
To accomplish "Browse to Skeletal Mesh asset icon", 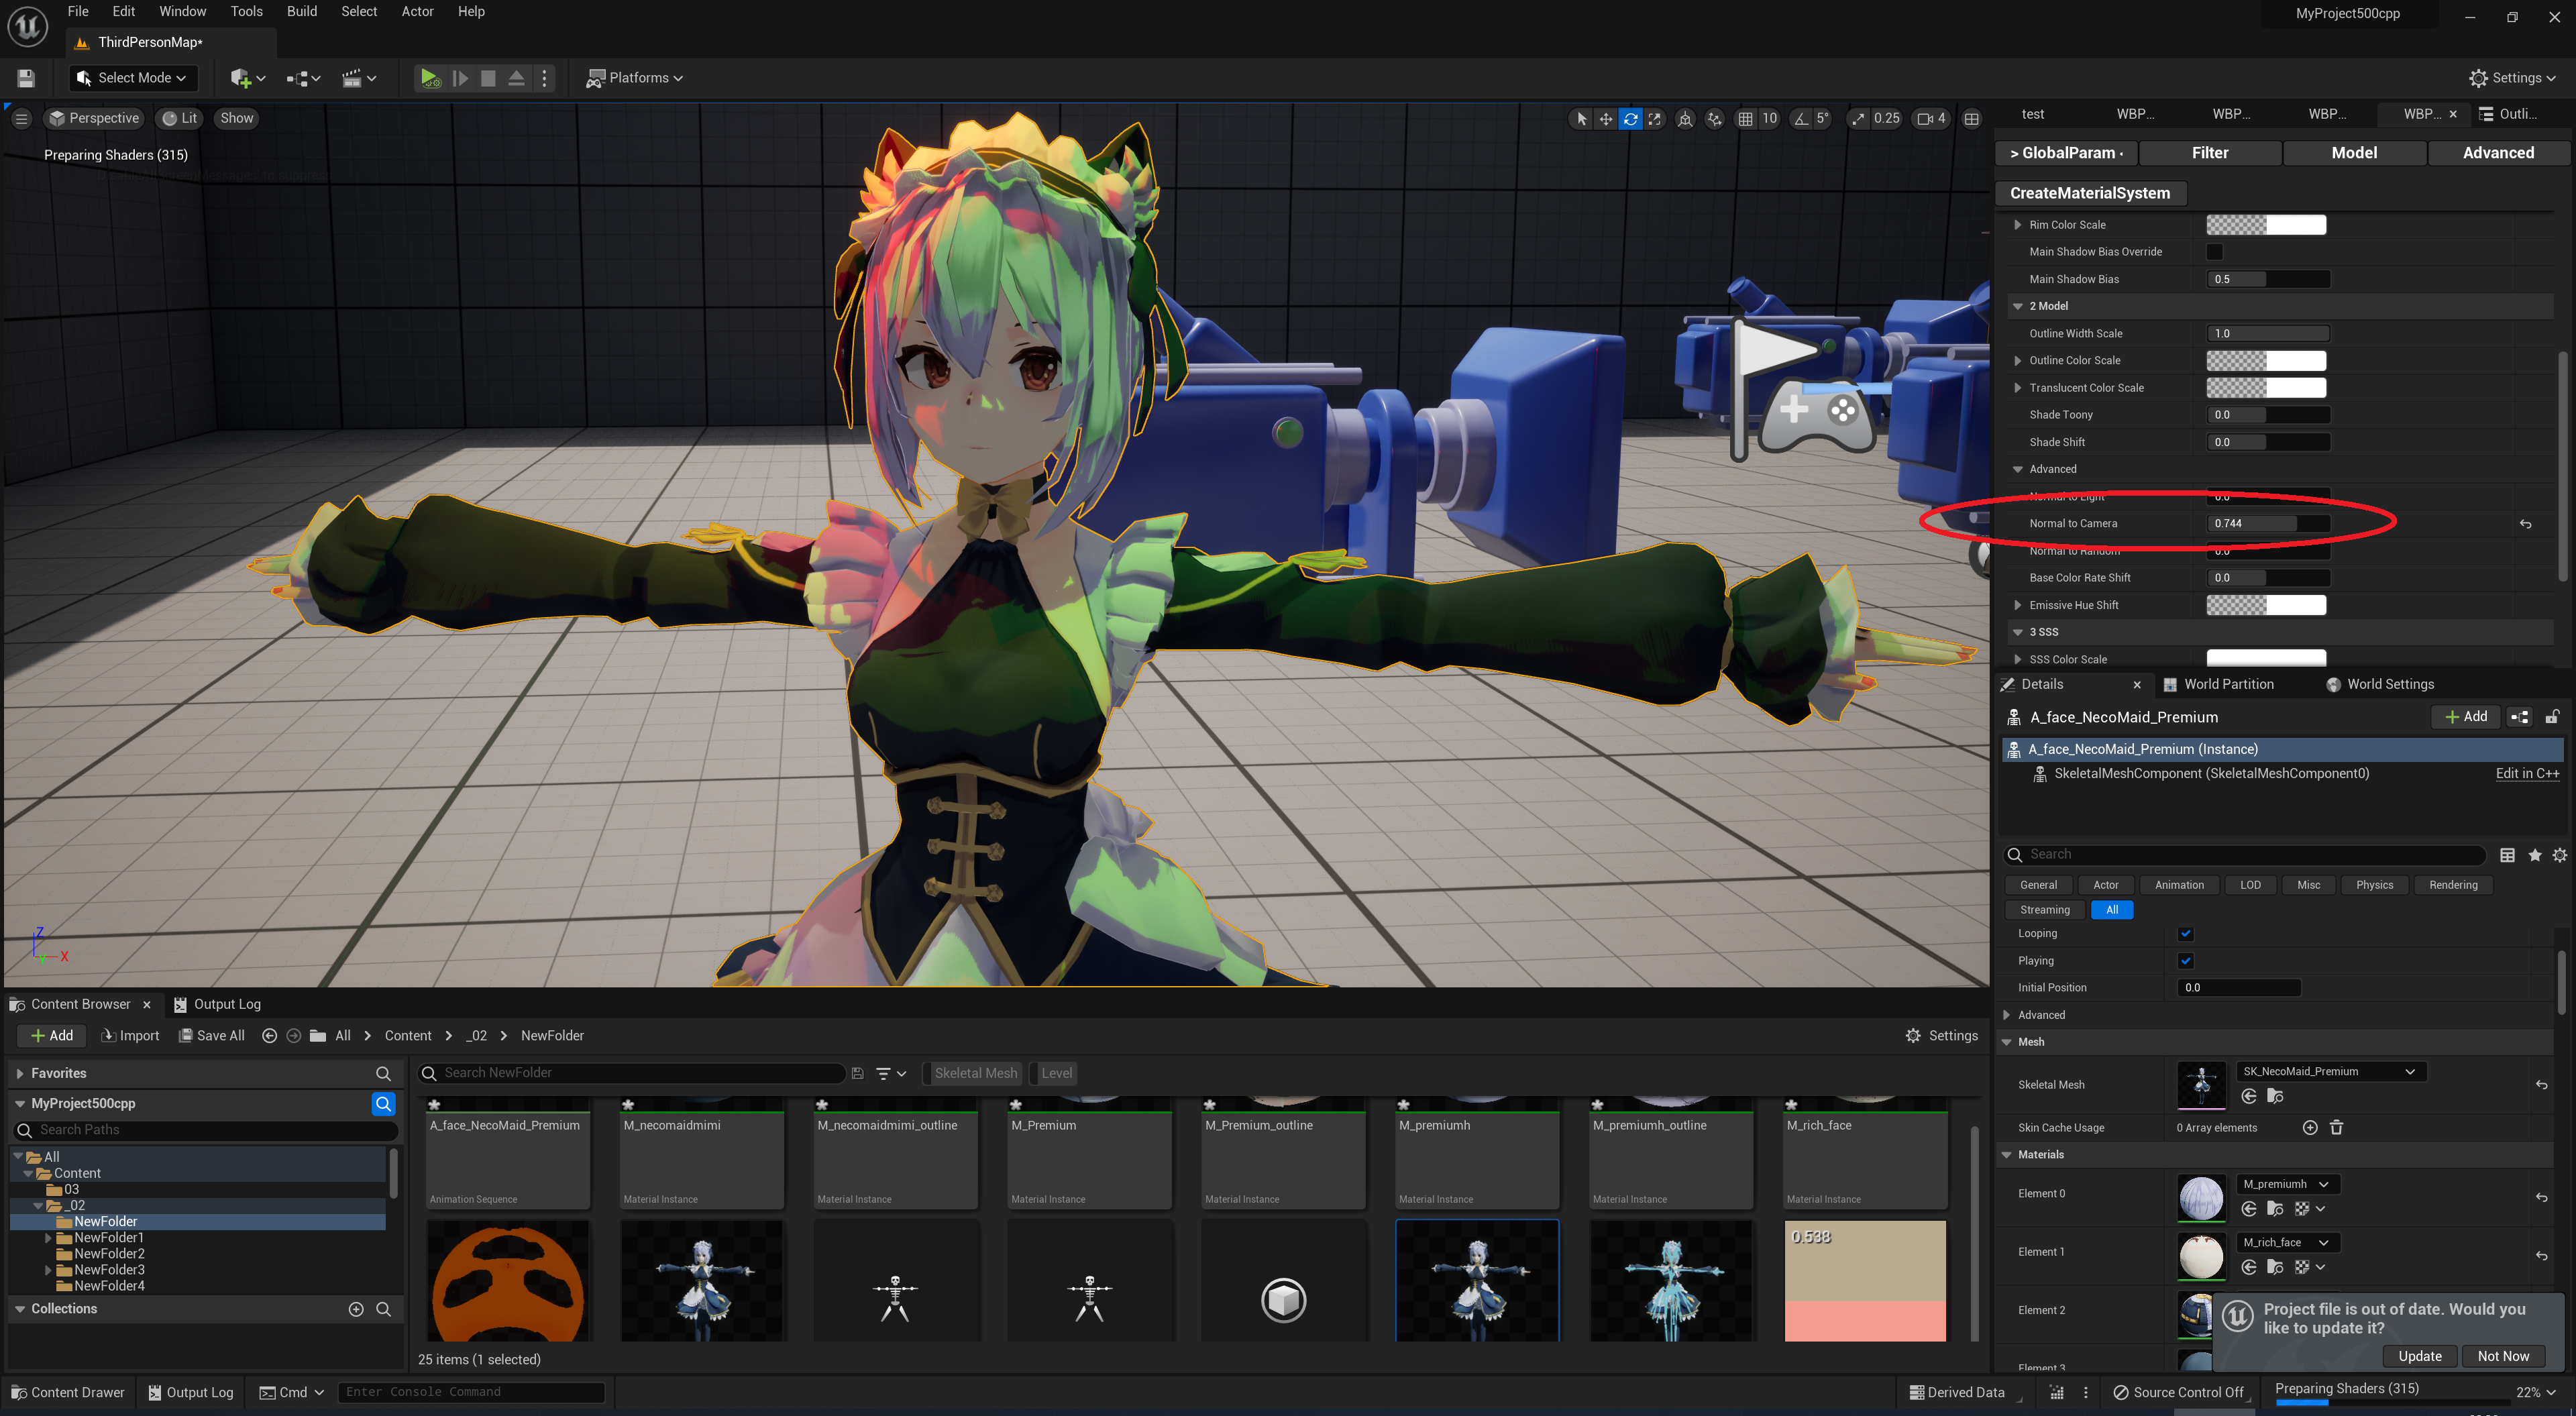I will pos(2275,1097).
